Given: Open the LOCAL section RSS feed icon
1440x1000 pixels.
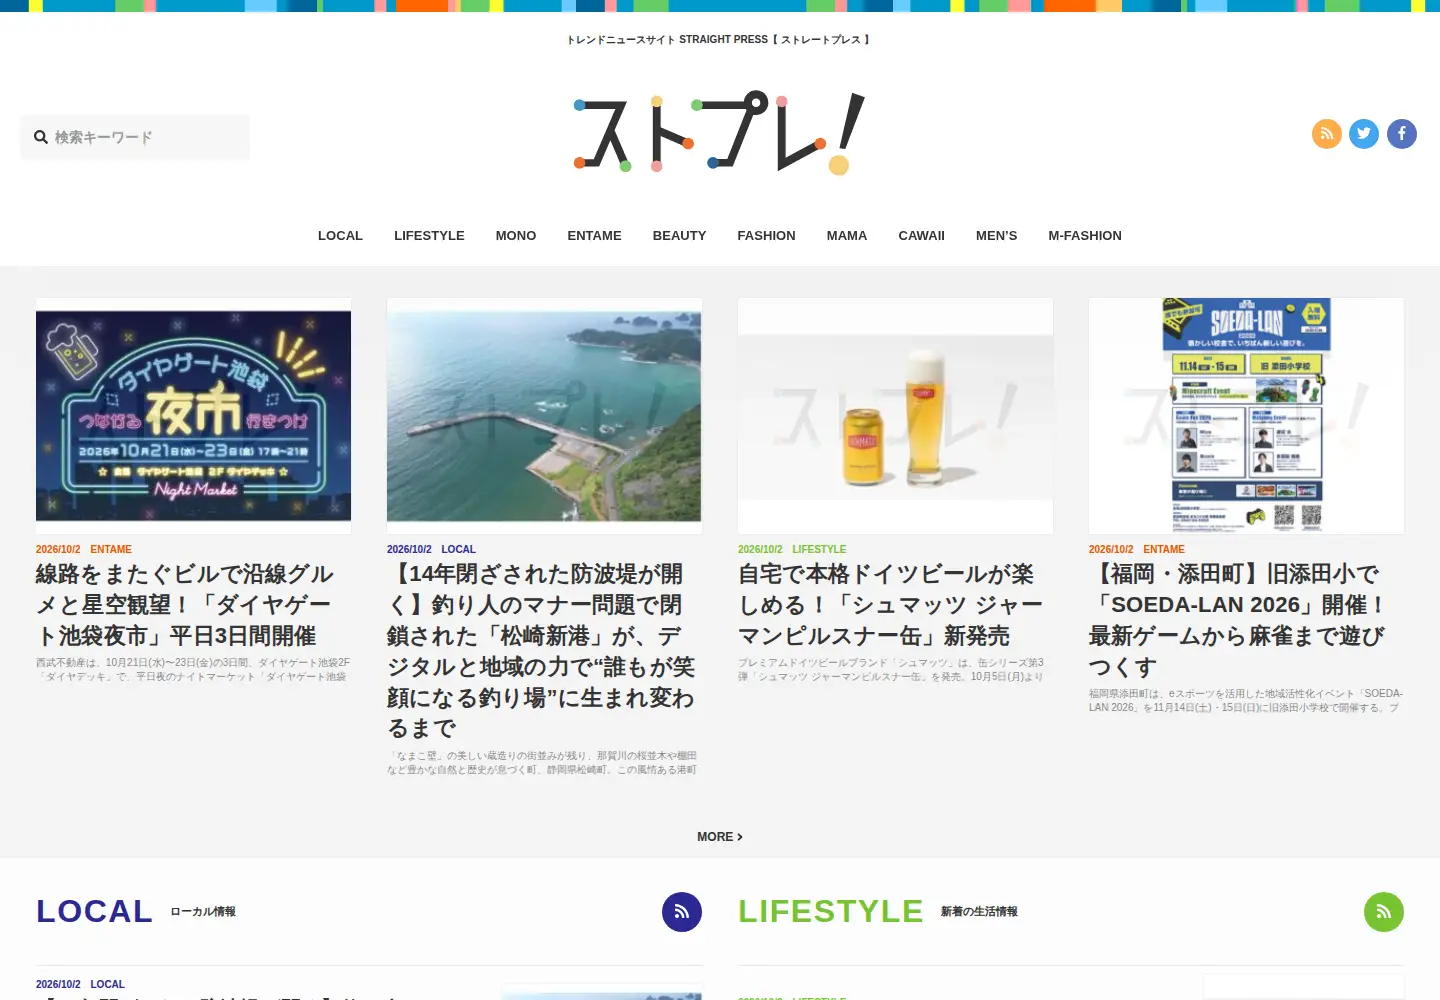Looking at the screenshot, I should [682, 912].
